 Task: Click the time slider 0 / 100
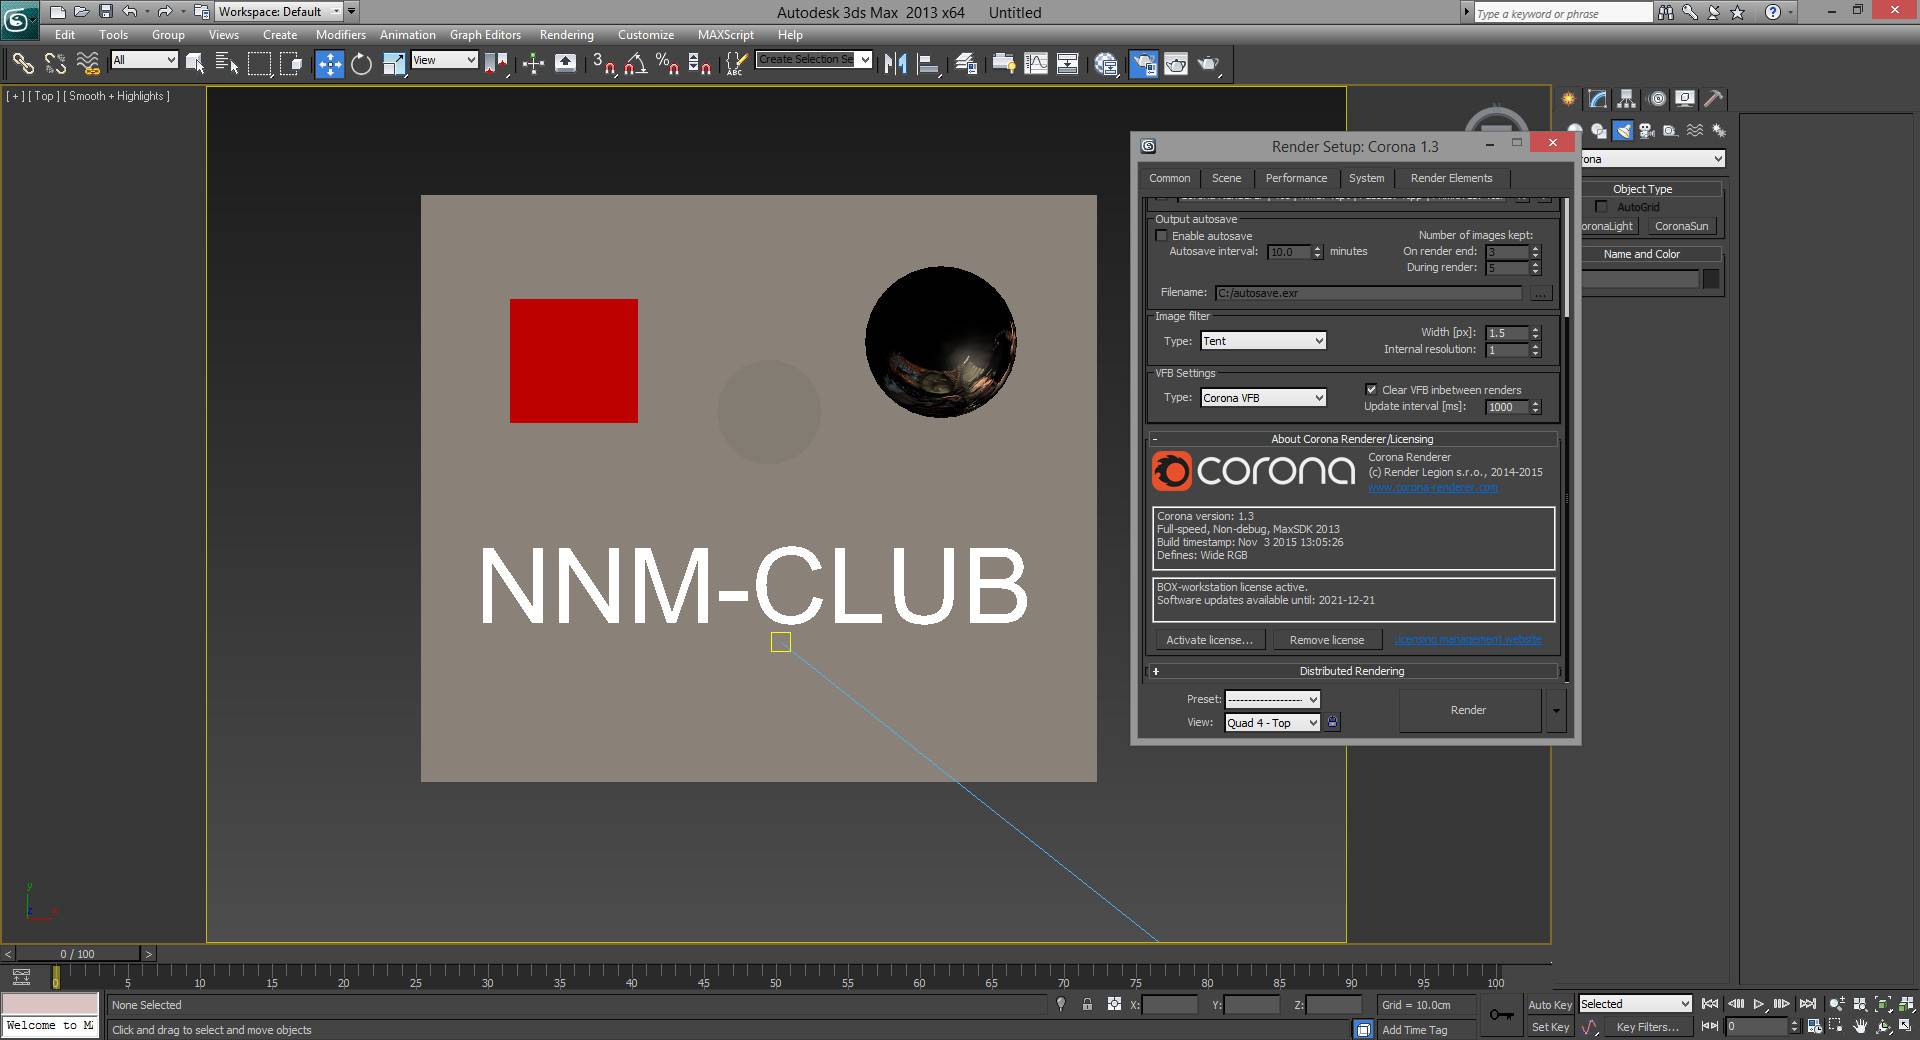pyautogui.click(x=78, y=954)
